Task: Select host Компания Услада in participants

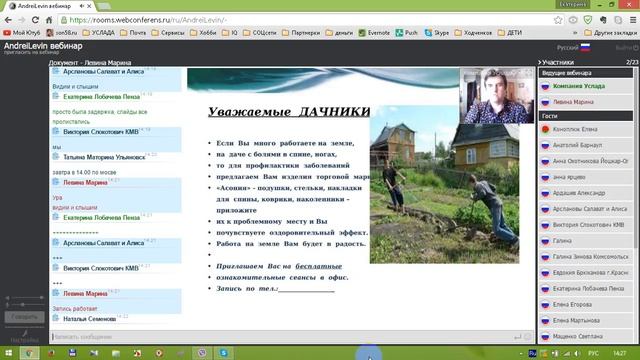Action: [x=585, y=86]
